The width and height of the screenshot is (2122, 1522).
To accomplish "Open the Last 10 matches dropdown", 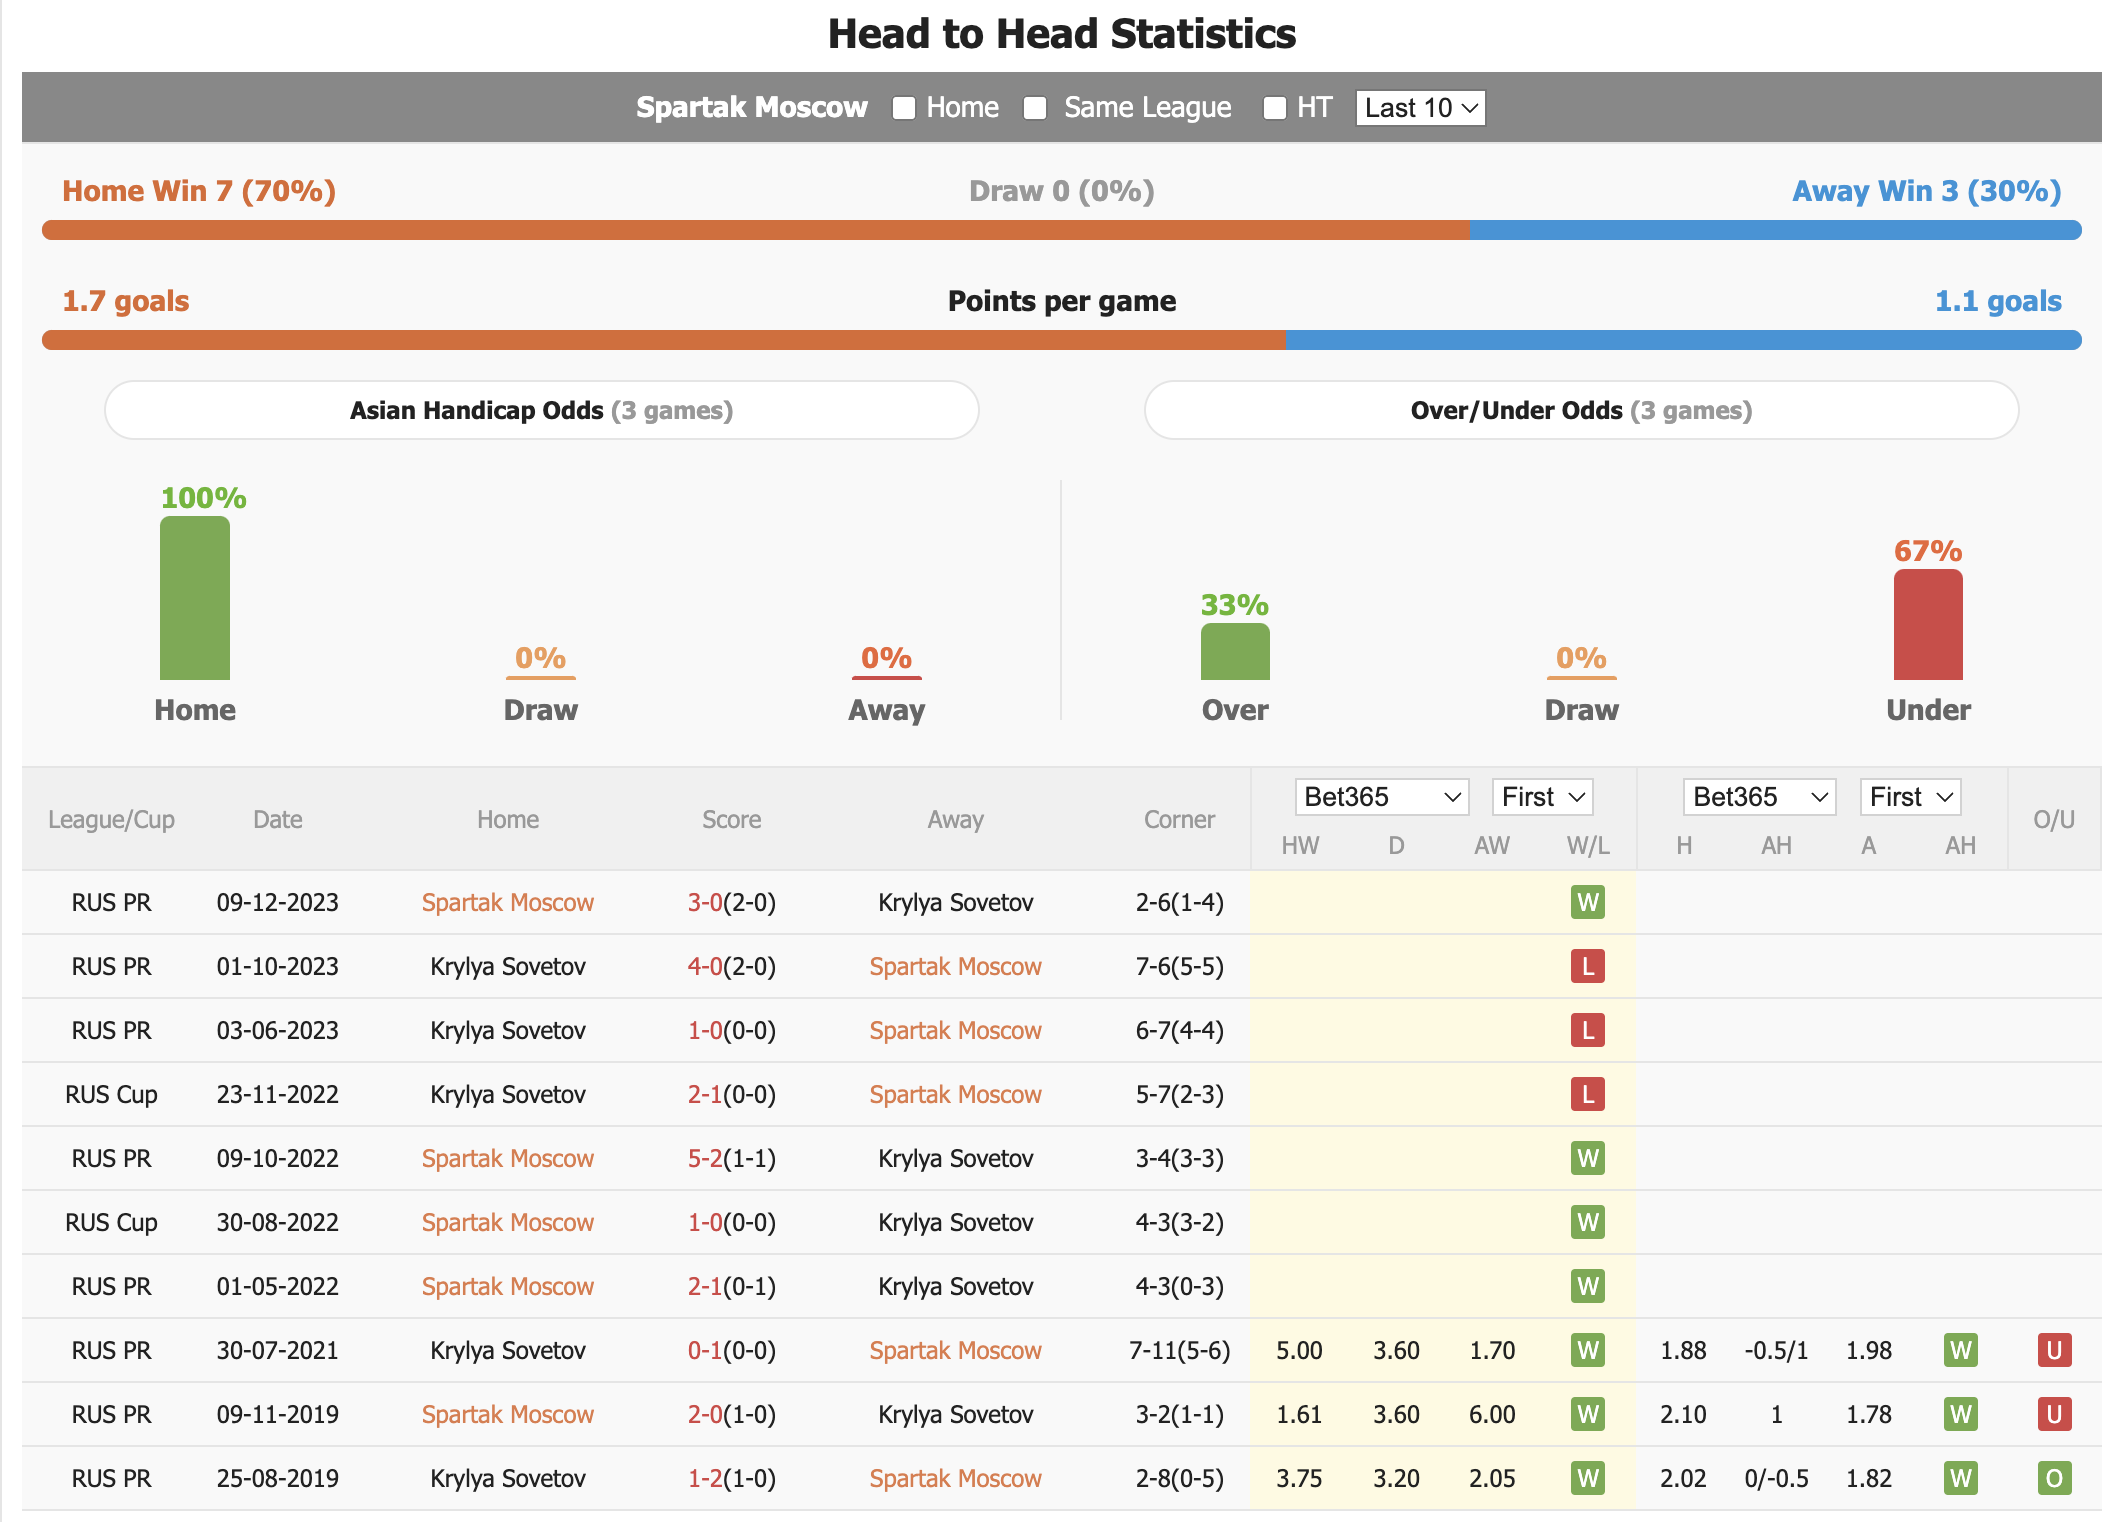I will coord(1420,108).
